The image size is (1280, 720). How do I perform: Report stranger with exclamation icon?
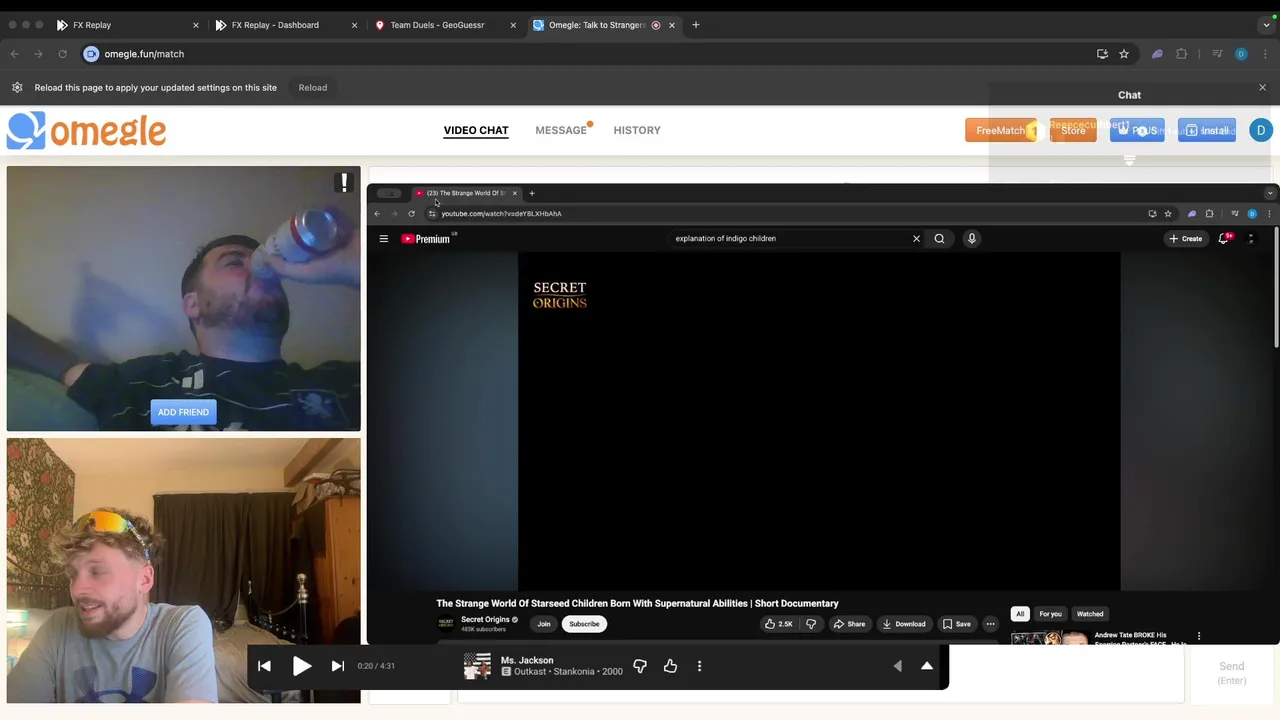click(x=344, y=183)
